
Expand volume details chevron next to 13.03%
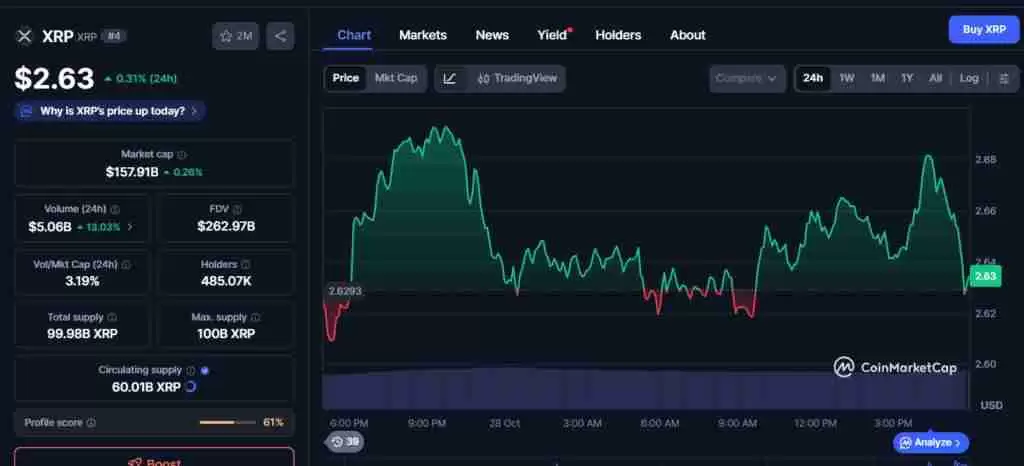[130, 226]
